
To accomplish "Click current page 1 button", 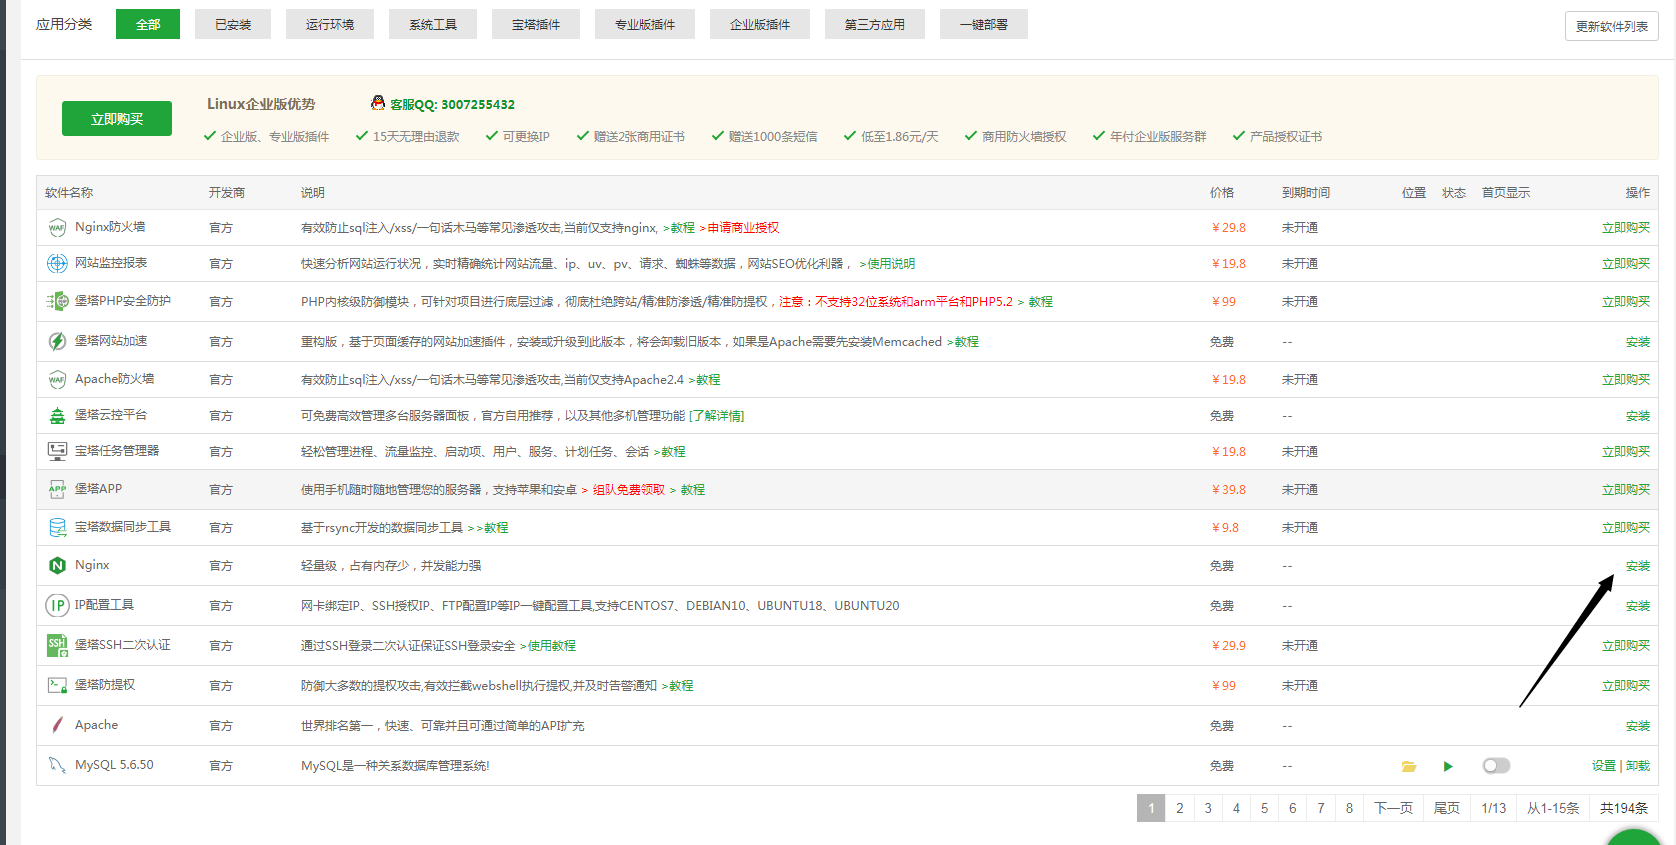I will pos(1151,808).
